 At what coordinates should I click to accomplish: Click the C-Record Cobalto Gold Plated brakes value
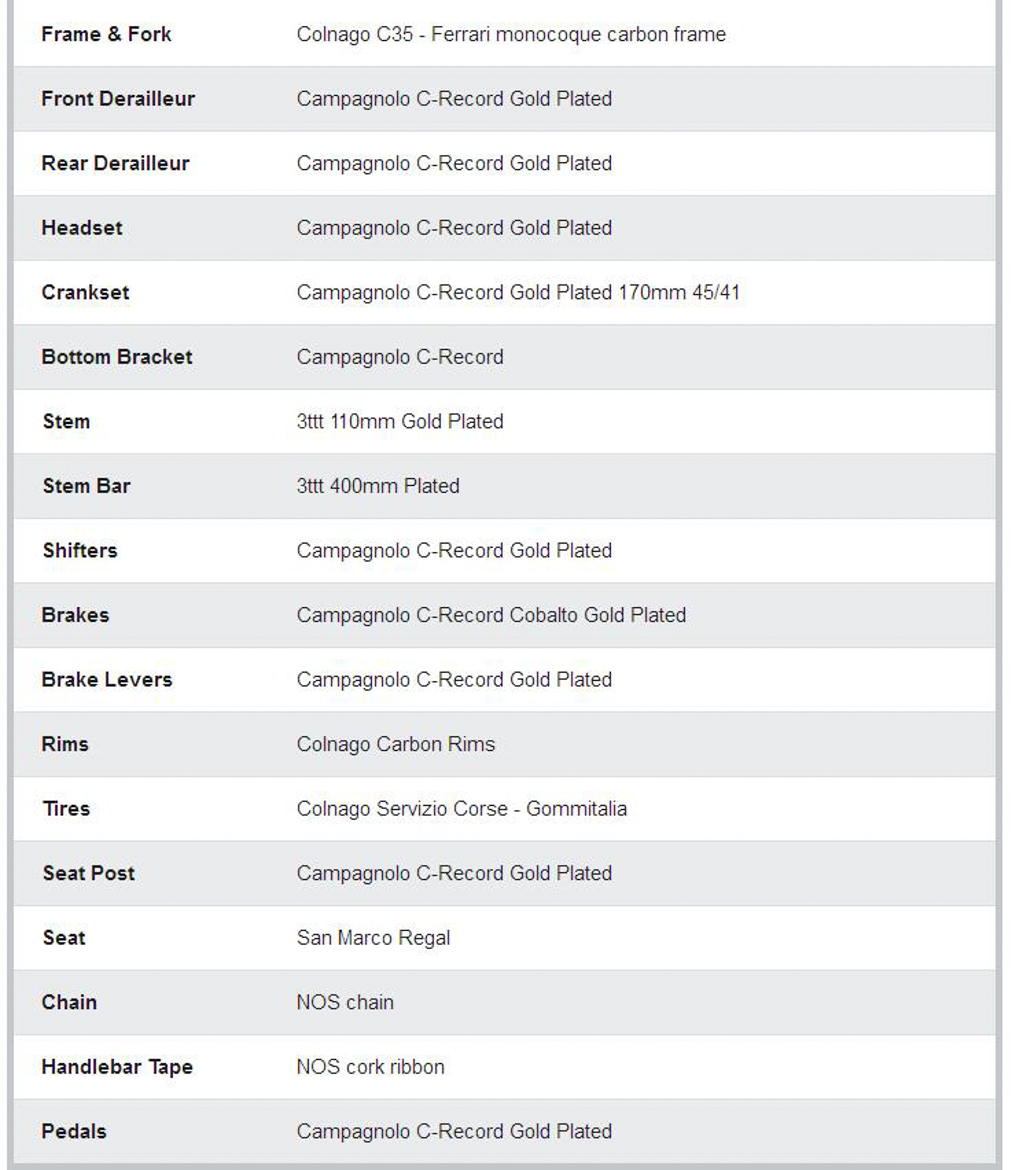[491, 615]
